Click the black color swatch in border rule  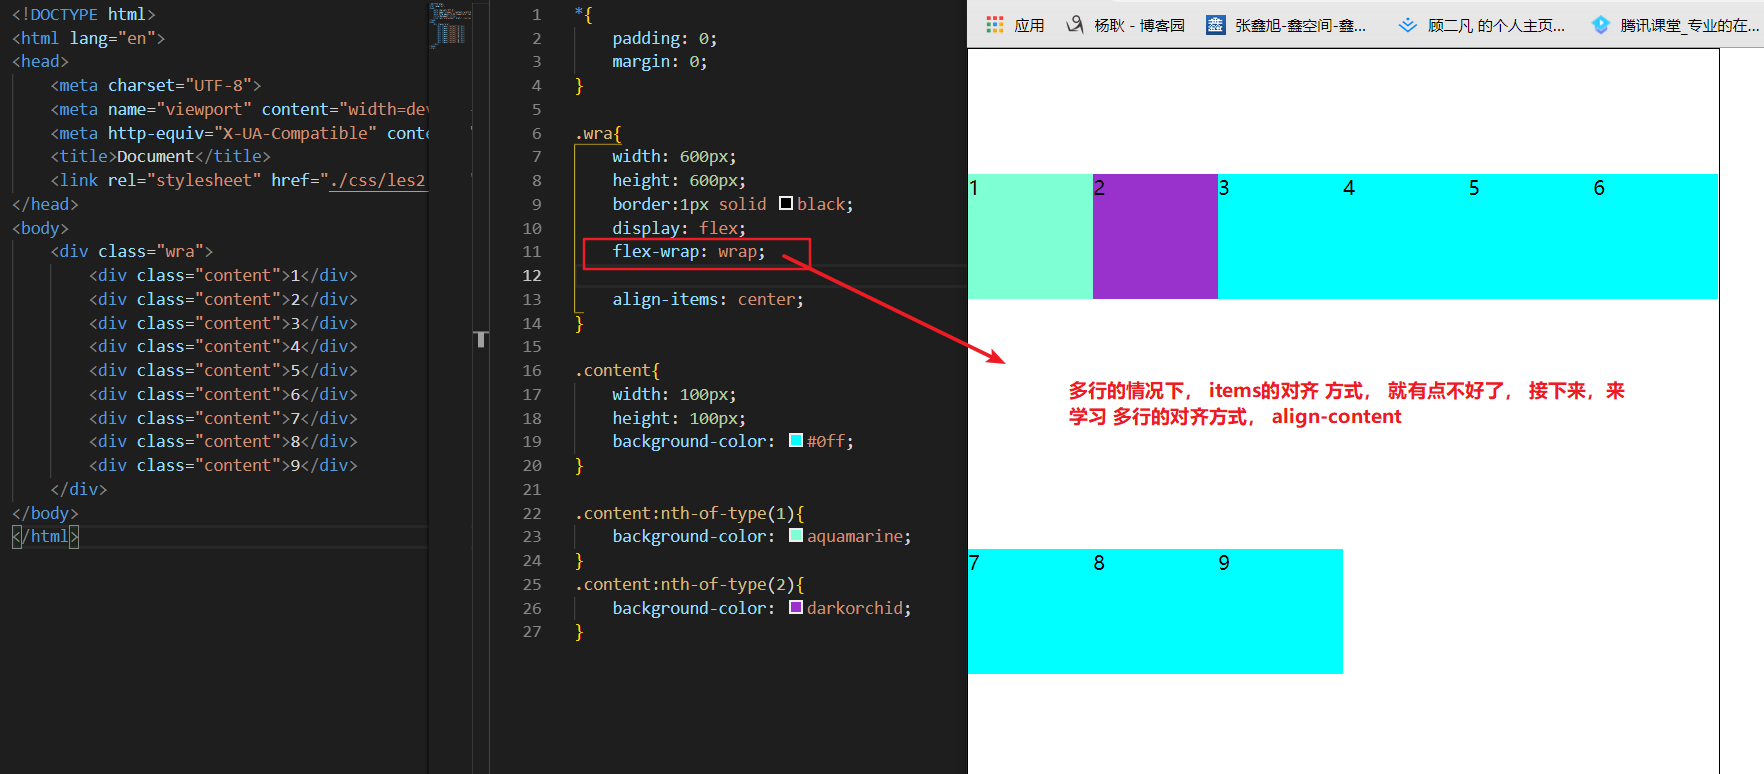(x=786, y=204)
